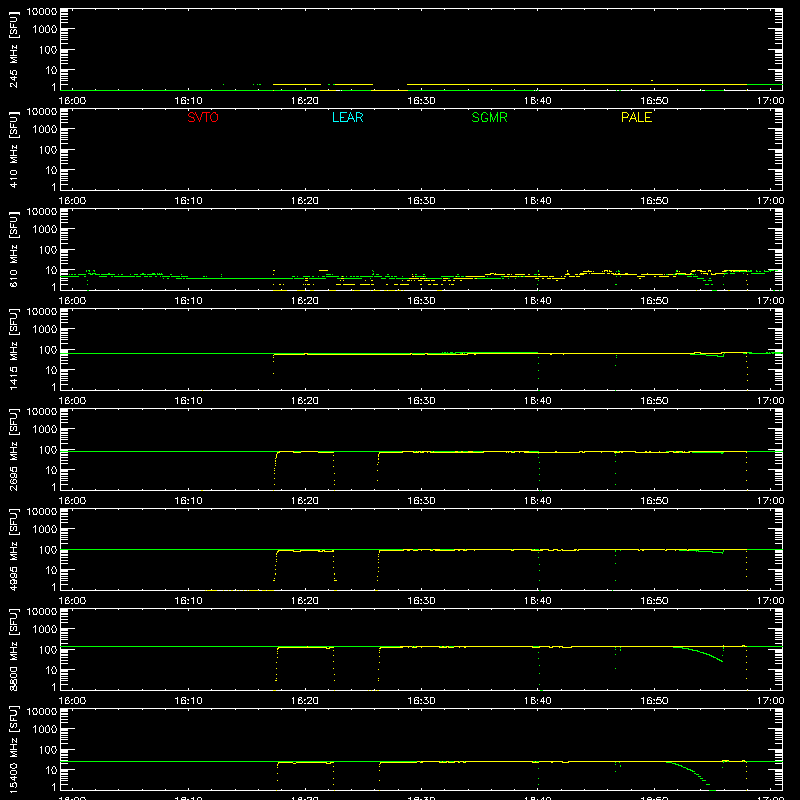Click the 16:30 tick under the 2695 MHz panel
Viewport: 800px width, 800px height.
421,501
